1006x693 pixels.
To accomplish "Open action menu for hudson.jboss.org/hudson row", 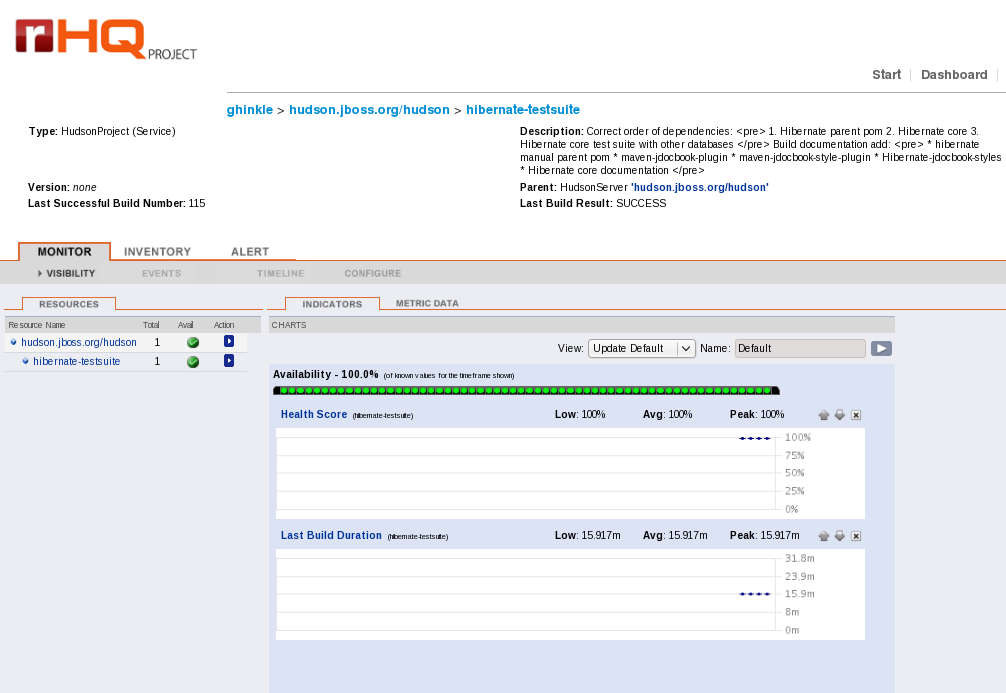I will coord(228,341).
